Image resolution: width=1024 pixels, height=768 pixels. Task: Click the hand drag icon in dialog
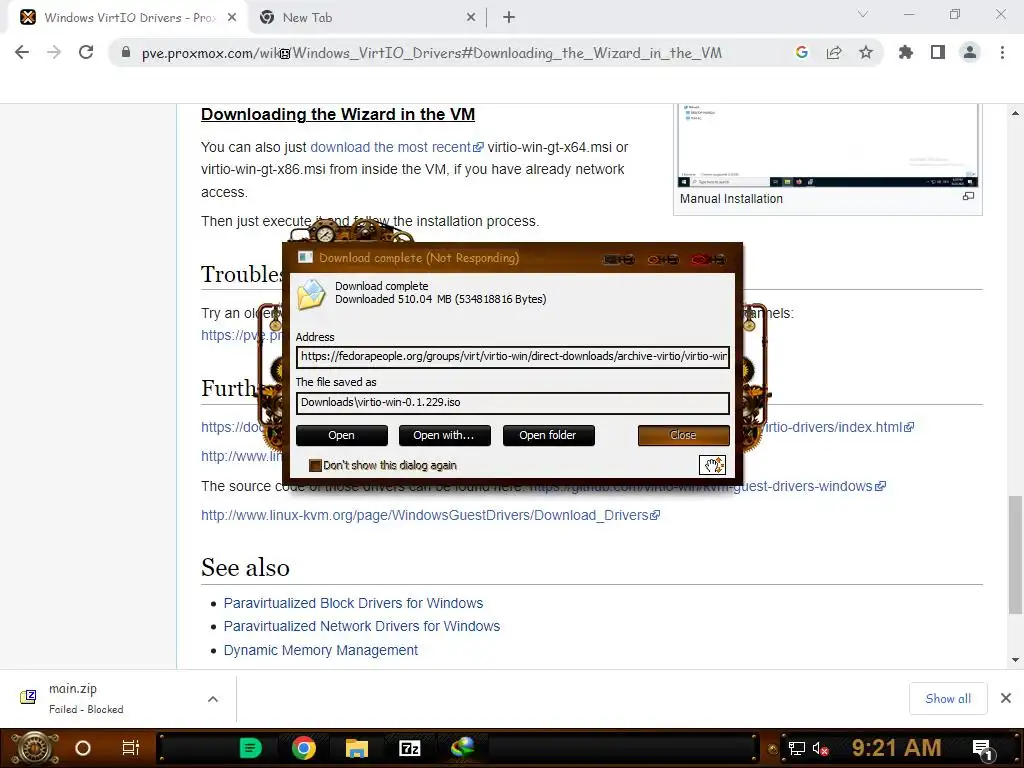click(712, 465)
